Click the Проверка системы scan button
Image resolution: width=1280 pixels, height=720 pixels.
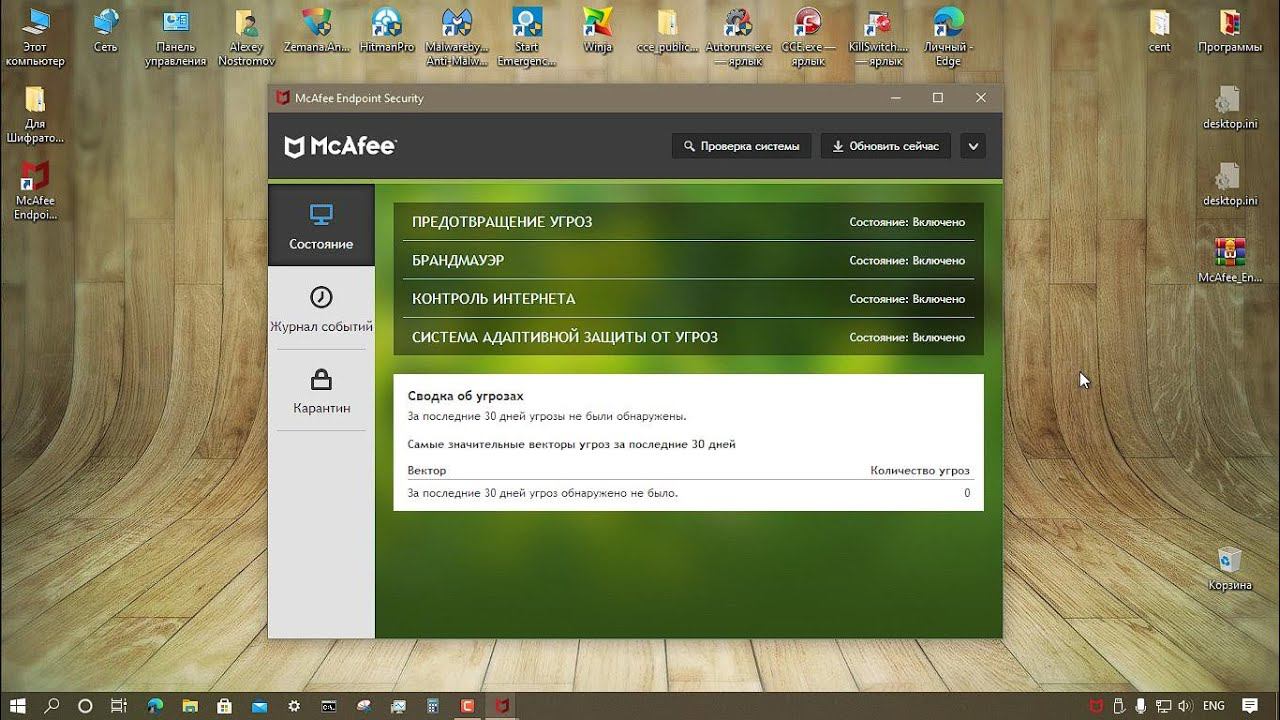pos(742,146)
